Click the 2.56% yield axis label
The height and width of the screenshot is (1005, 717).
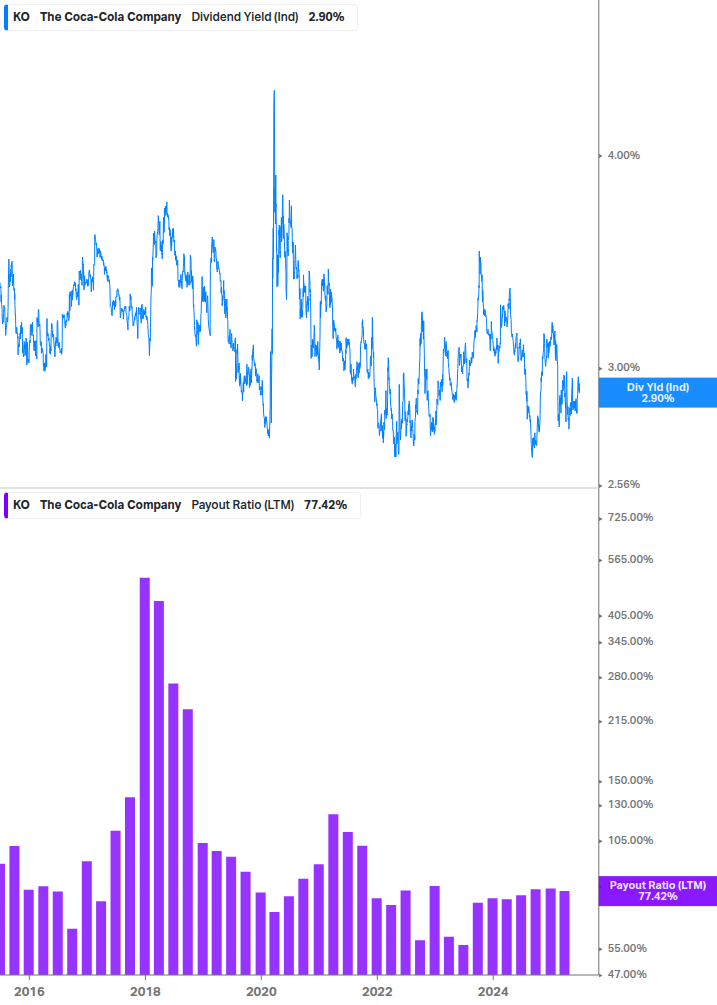623,485
